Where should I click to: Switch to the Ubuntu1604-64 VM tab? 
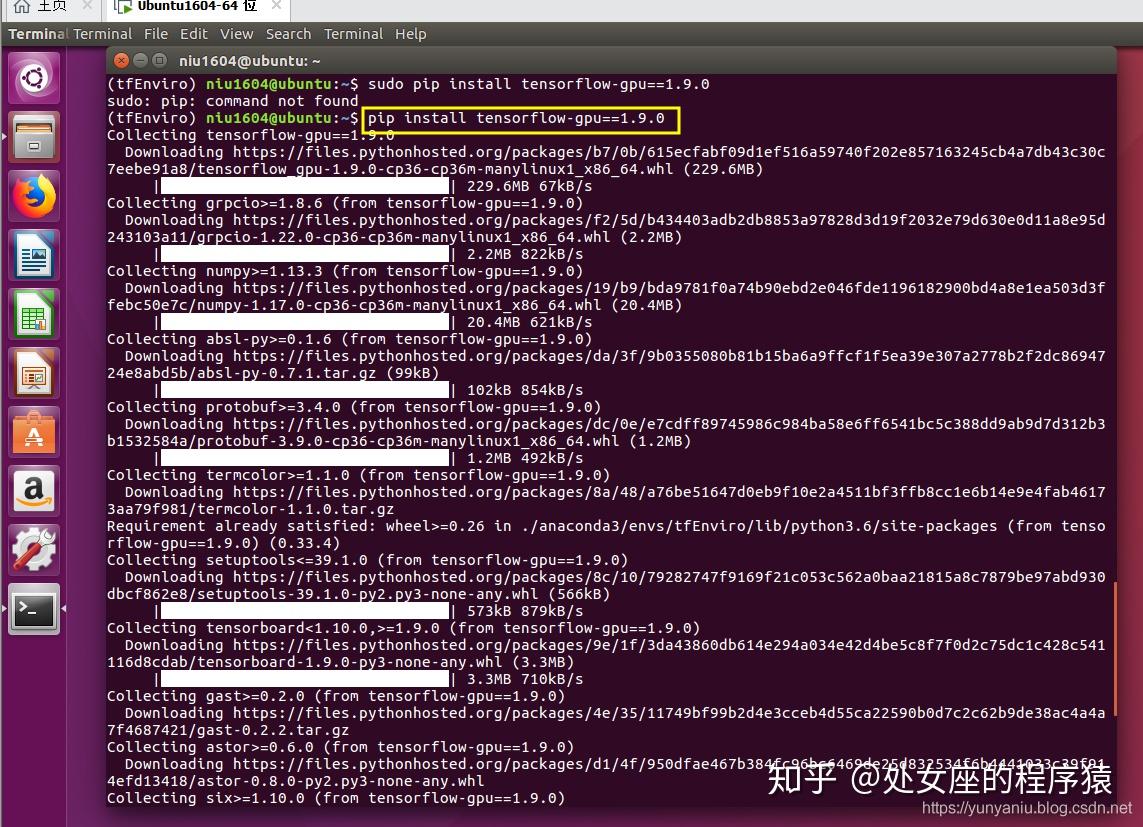[x=197, y=7]
